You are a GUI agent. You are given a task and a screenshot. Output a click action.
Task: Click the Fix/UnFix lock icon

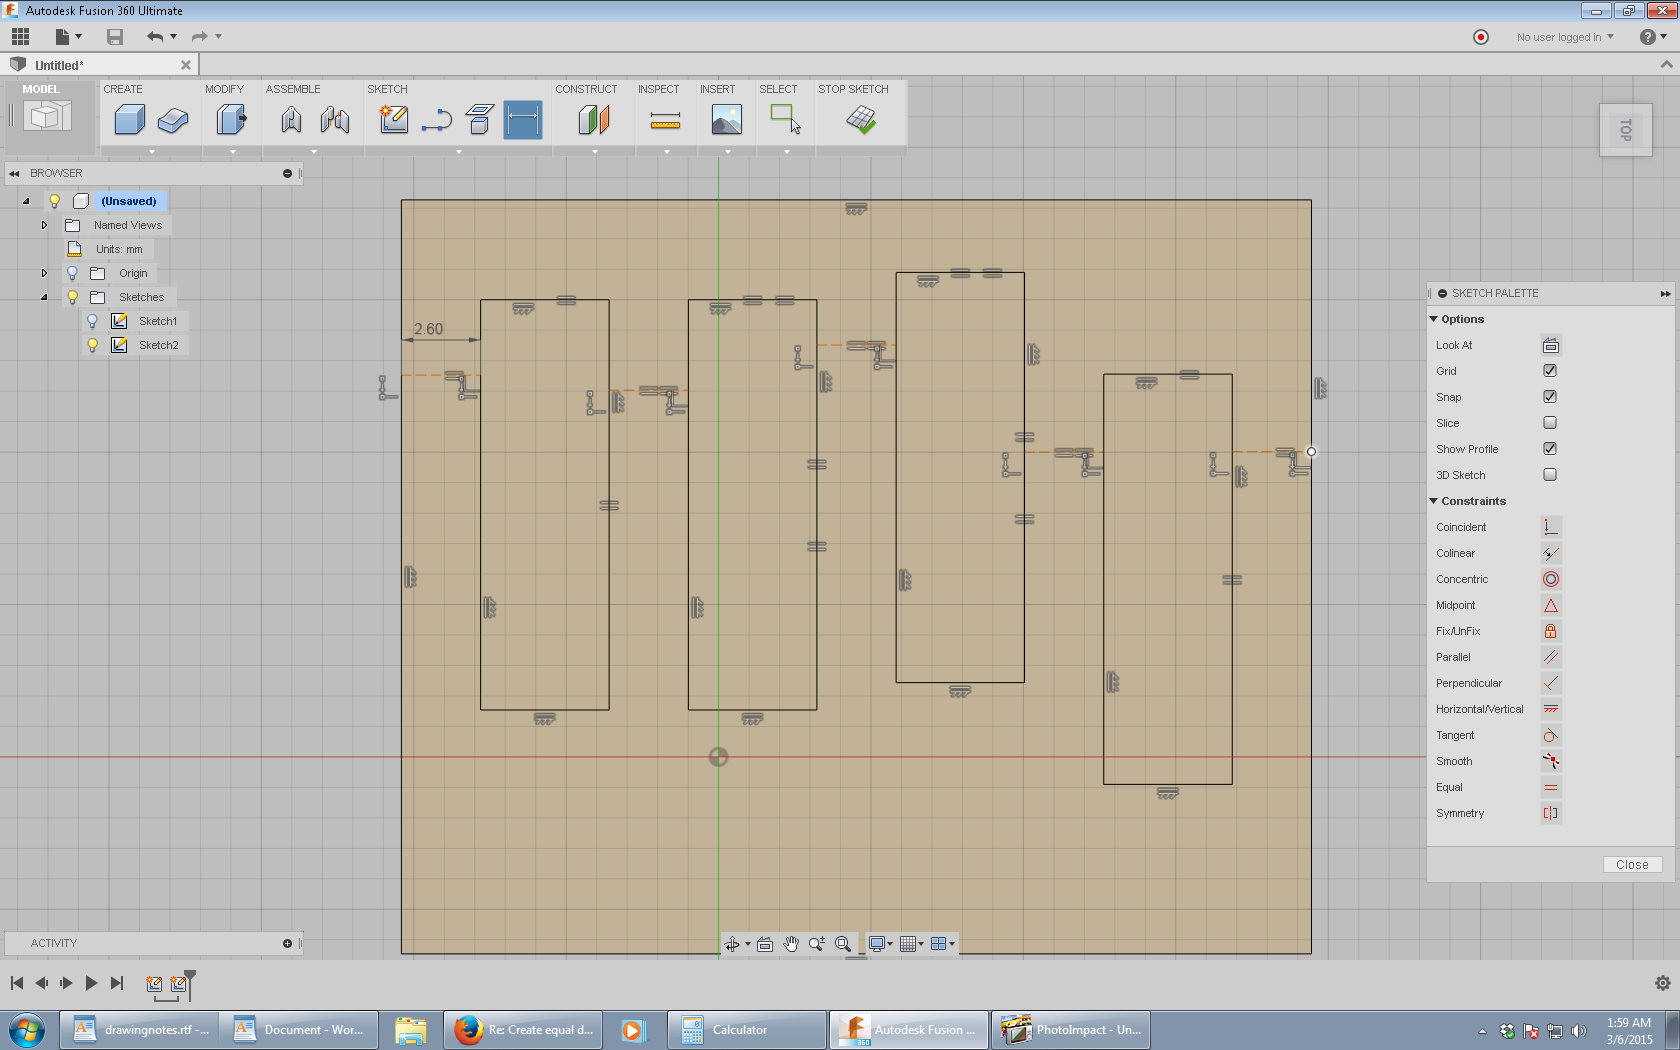[x=1550, y=631]
